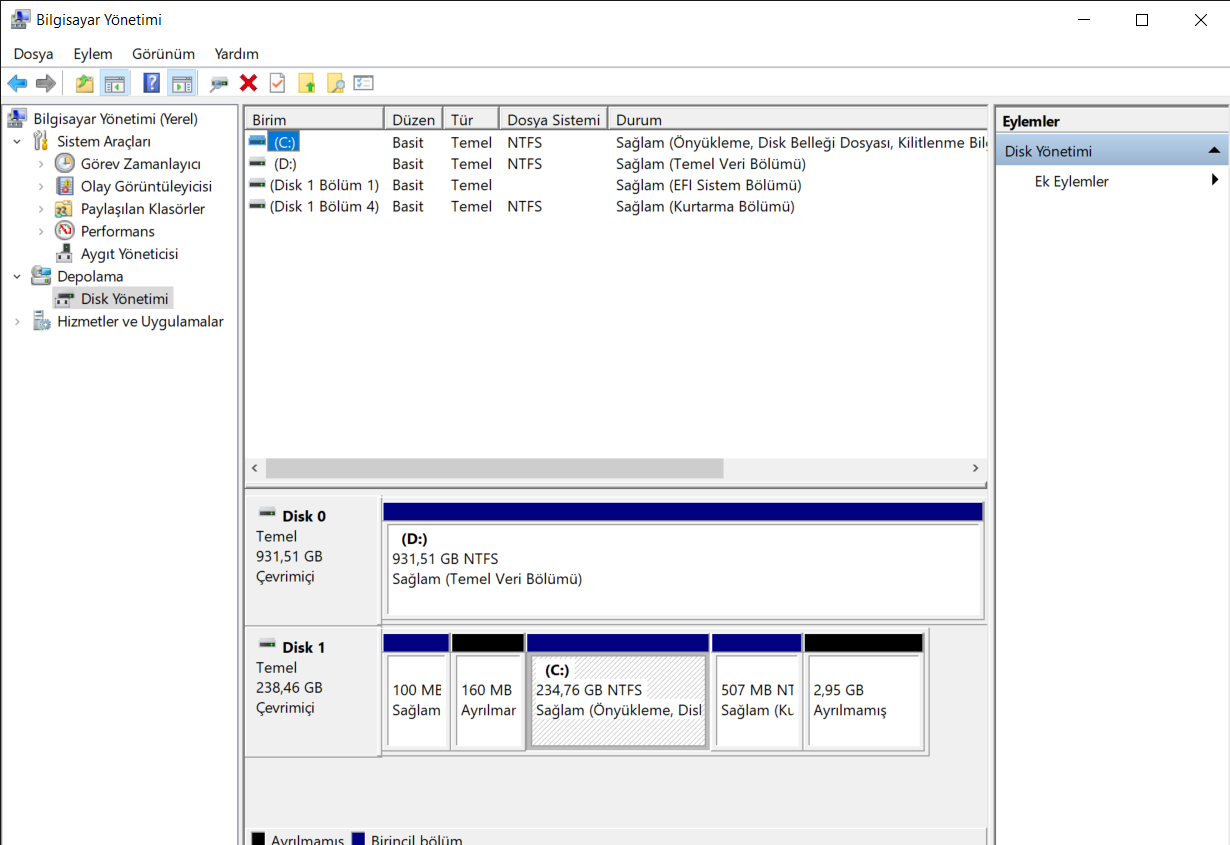Click the Bilgisayar Yönetimi (Yerel) root icon
The width and height of the screenshot is (1230, 845).
pyautogui.click(x=17, y=118)
